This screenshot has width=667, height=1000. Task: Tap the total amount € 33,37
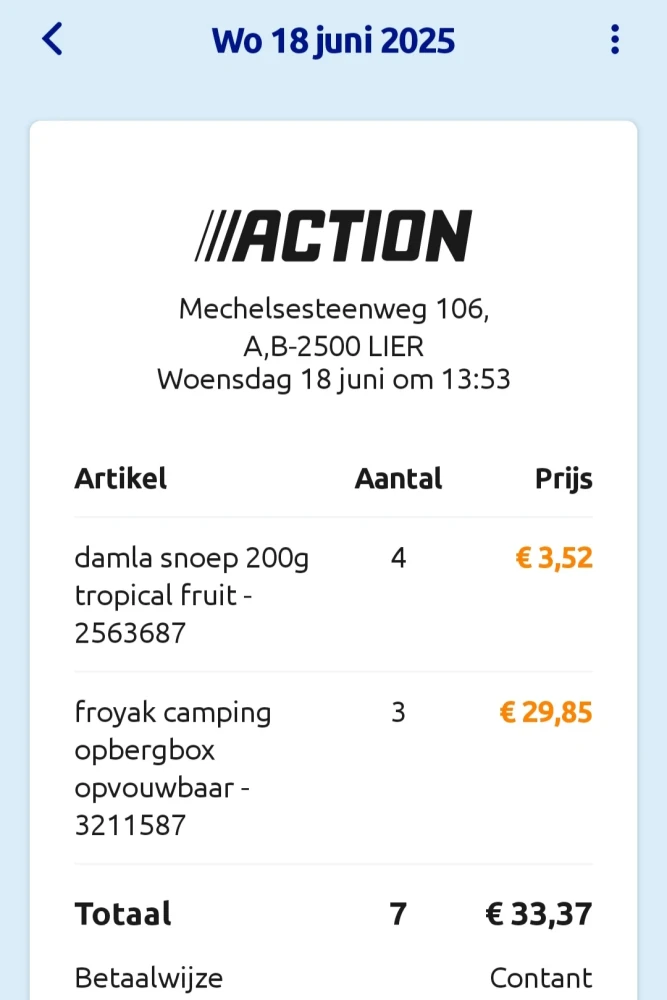pyautogui.click(x=539, y=914)
